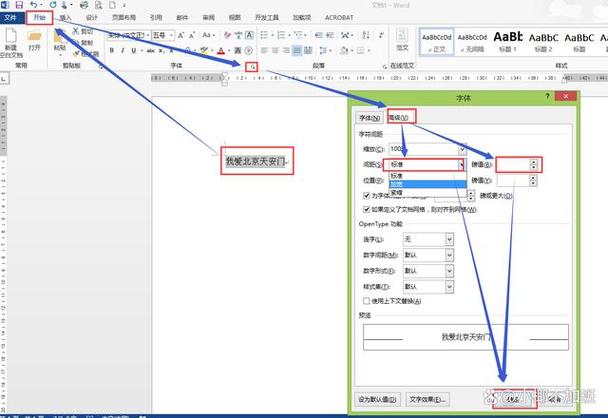Click the Redo icon in quick access toolbar
This screenshot has width=608, height=418.
click(x=53, y=5)
